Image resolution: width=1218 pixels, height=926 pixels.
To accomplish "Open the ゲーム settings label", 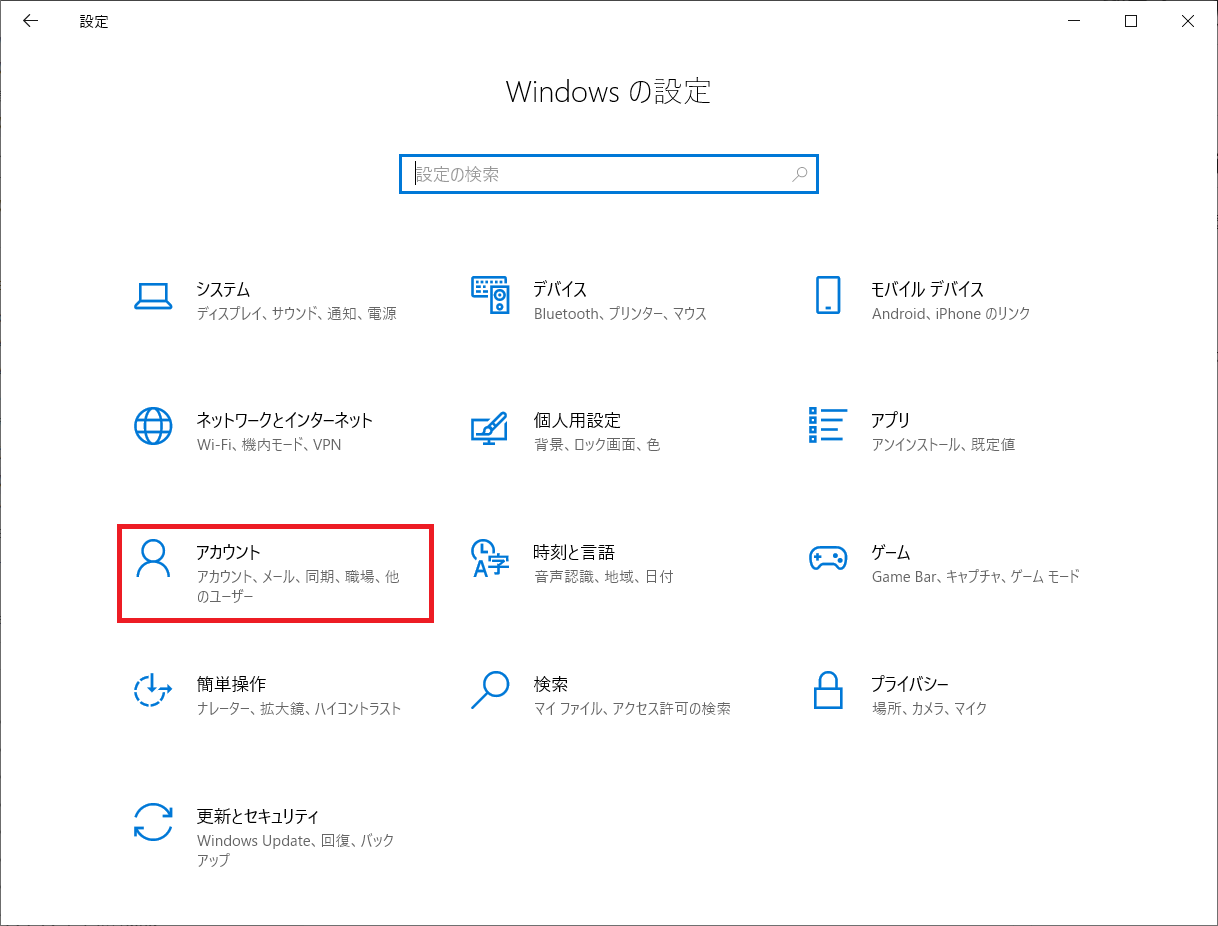I will 890,552.
